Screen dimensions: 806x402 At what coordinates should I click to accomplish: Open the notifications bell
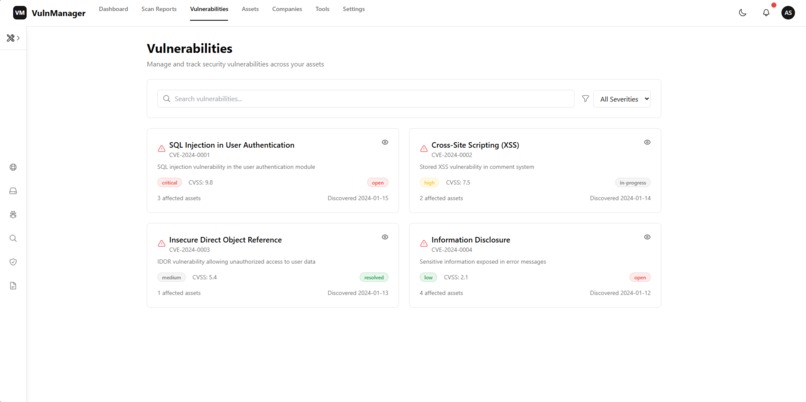click(x=766, y=13)
